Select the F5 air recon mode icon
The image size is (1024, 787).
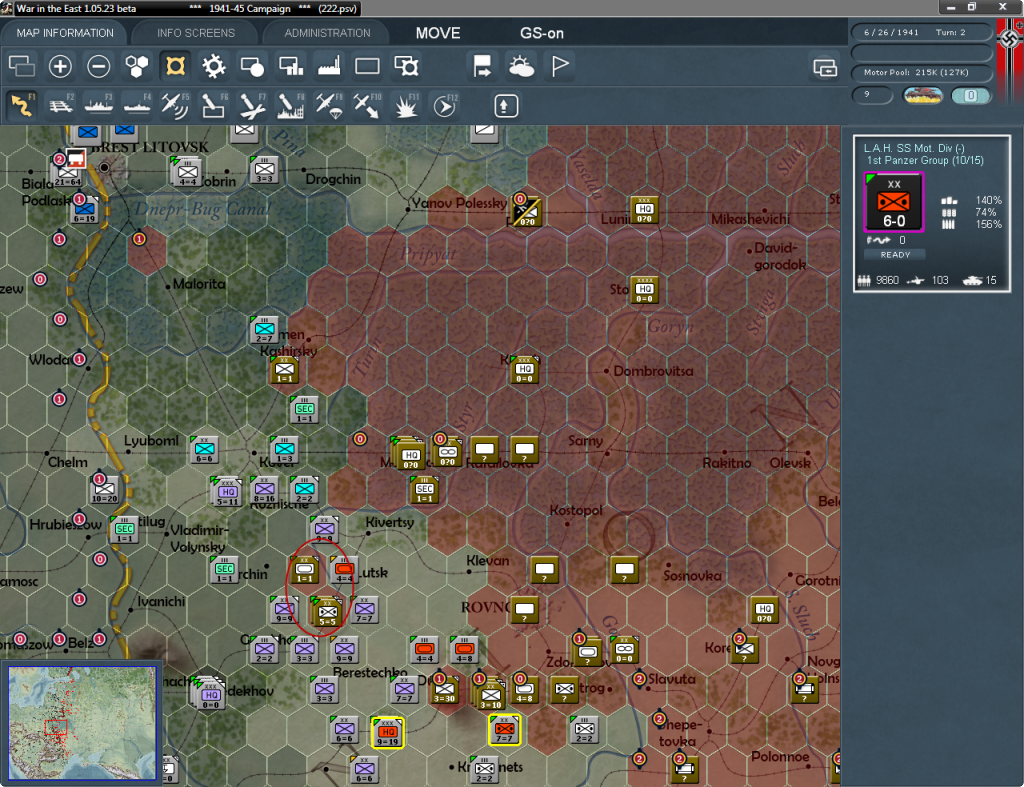(175, 105)
